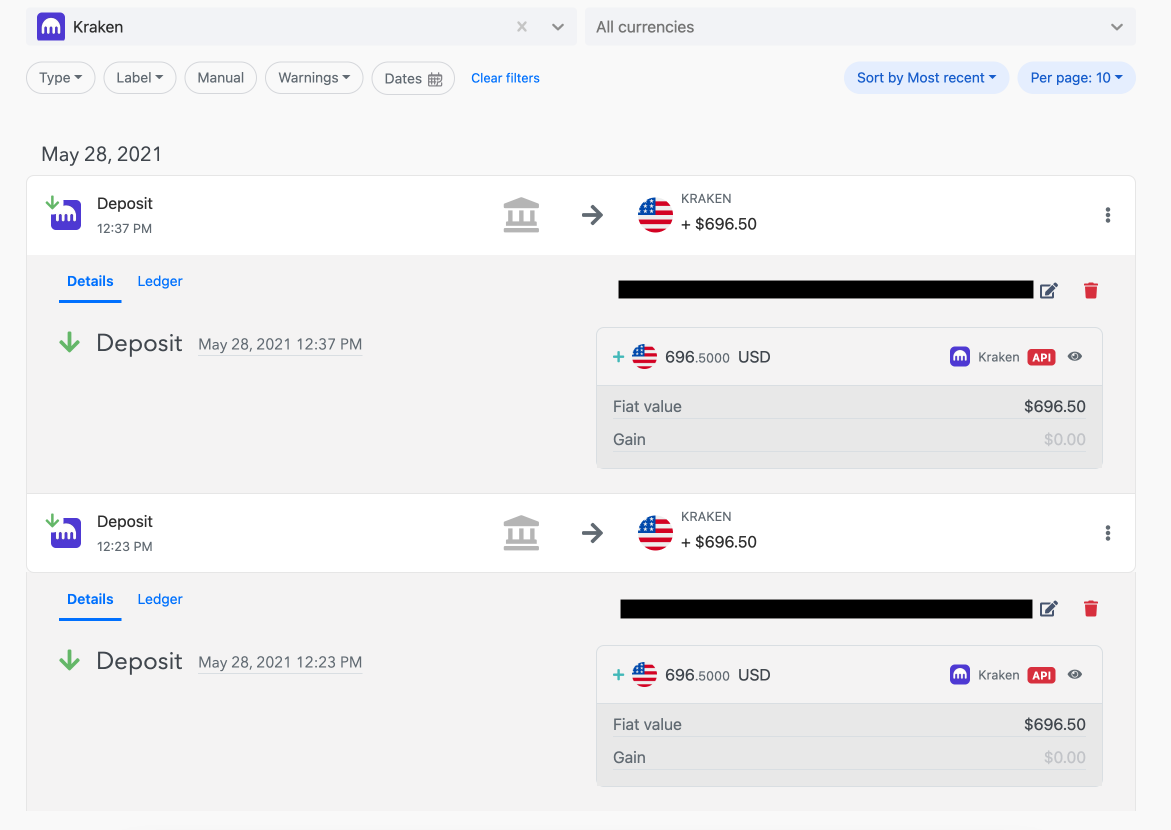Click US flag in the 12:37 PM ledger entry

pyautogui.click(x=644, y=357)
